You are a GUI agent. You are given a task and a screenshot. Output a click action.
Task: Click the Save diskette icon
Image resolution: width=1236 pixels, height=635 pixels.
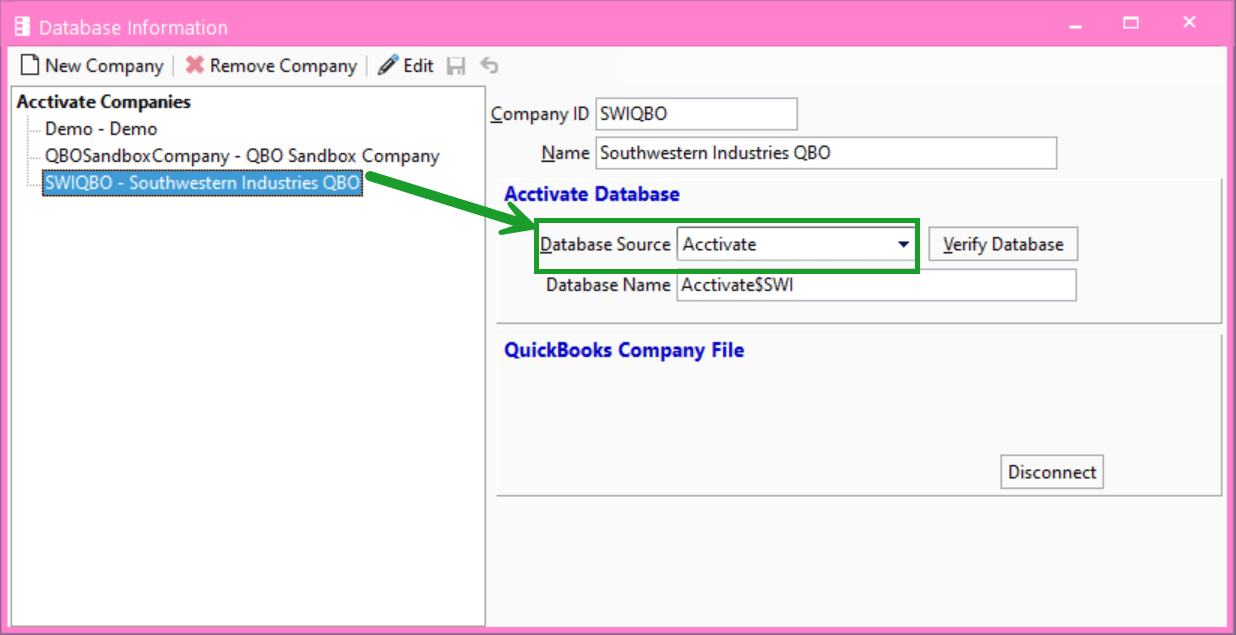pyautogui.click(x=457, y=65)
